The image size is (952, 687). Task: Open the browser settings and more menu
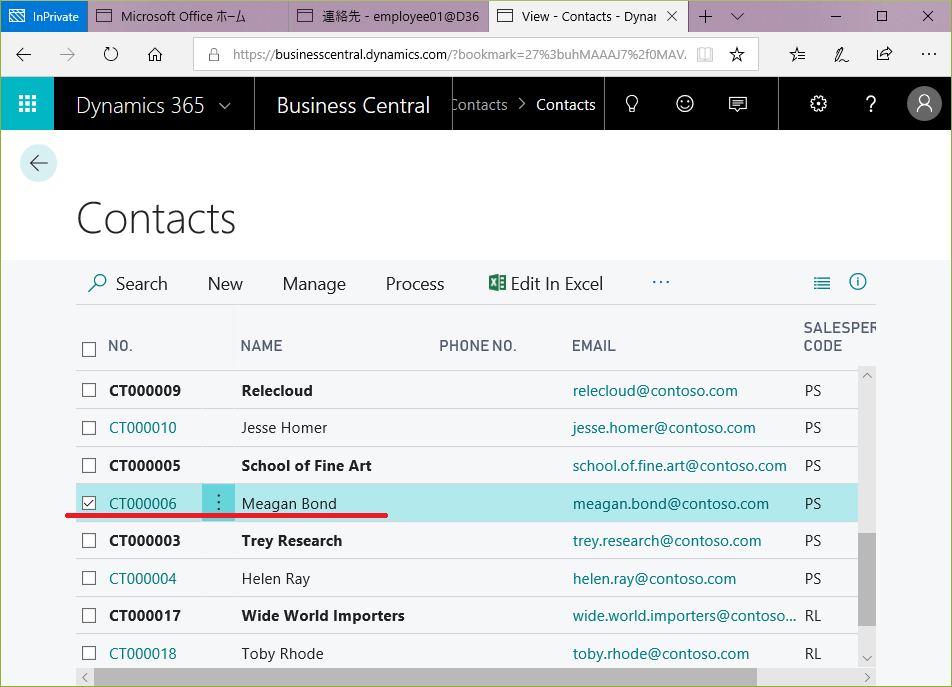928,54
